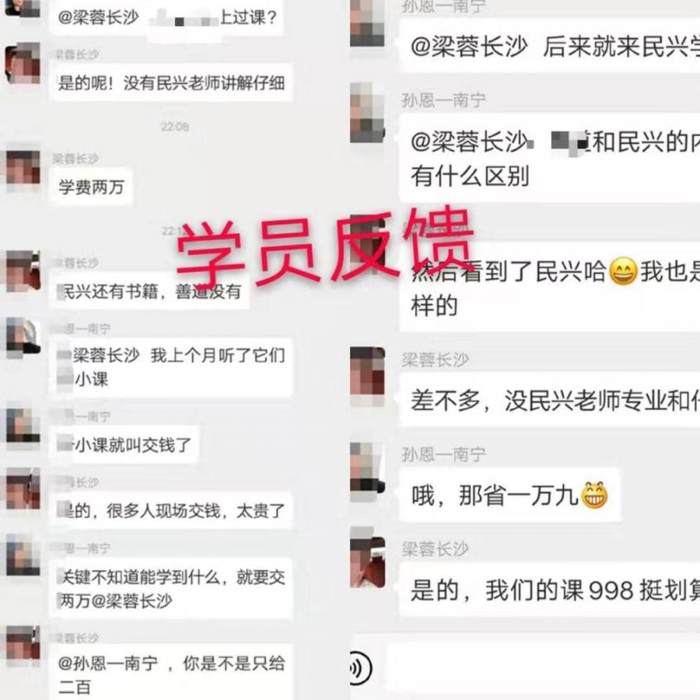Click the '后来就来民兴' message at top right
Screen dimensions: 700x700
tap(550, 46)
